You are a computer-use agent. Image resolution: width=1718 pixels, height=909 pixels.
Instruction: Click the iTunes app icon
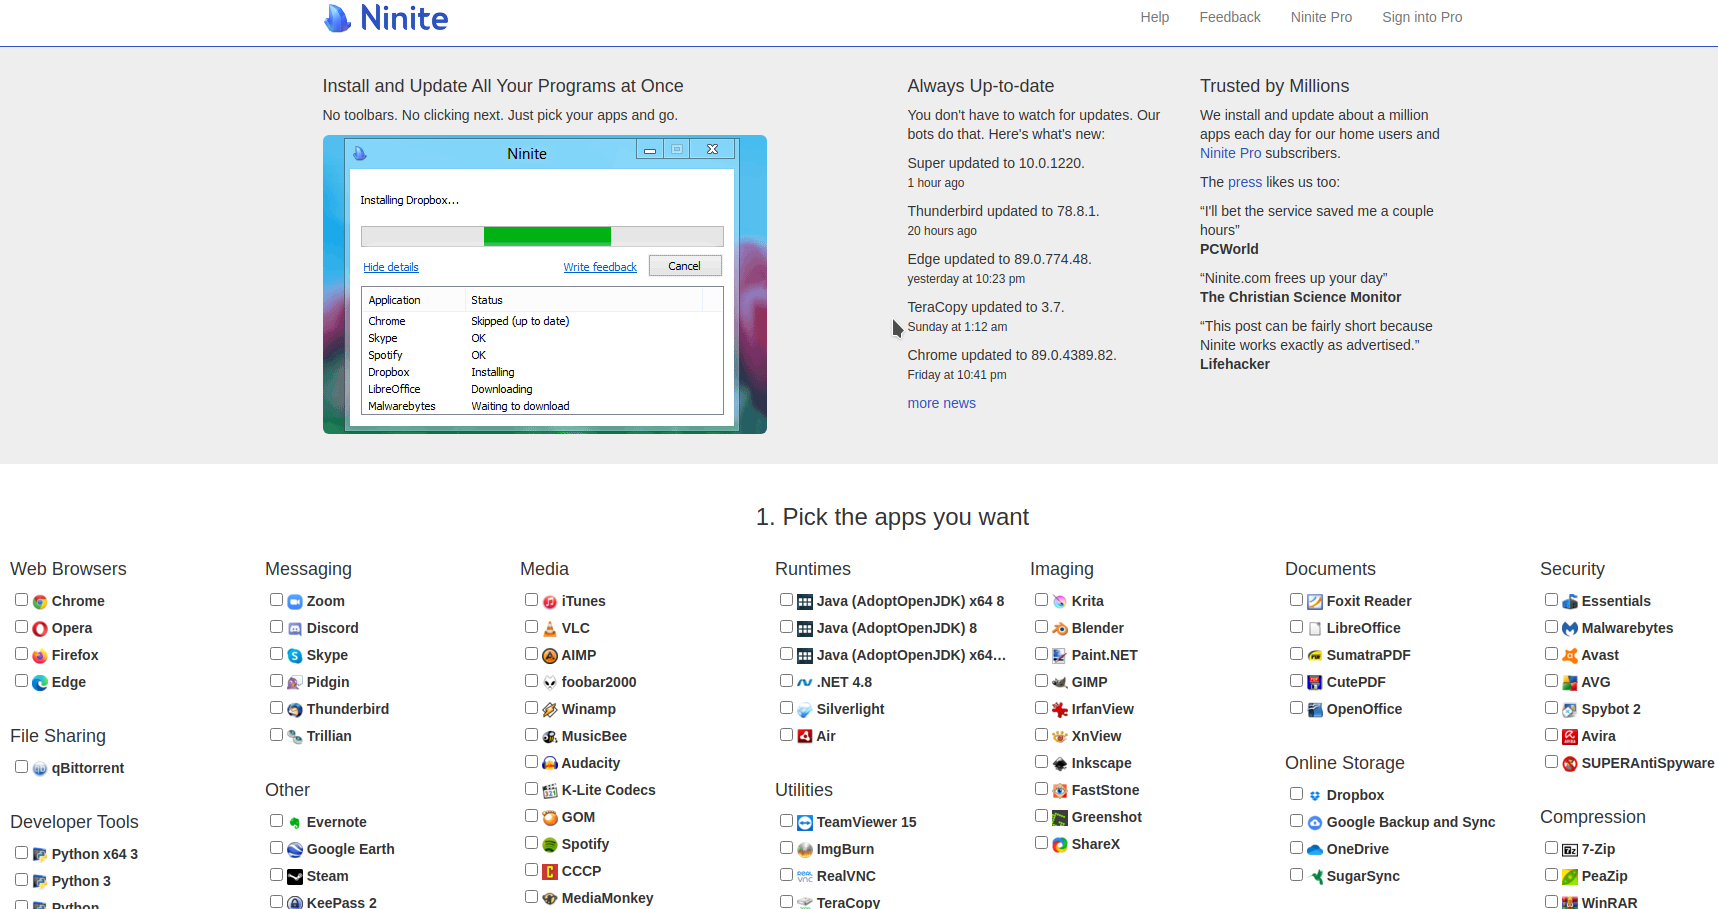point(550,602)
